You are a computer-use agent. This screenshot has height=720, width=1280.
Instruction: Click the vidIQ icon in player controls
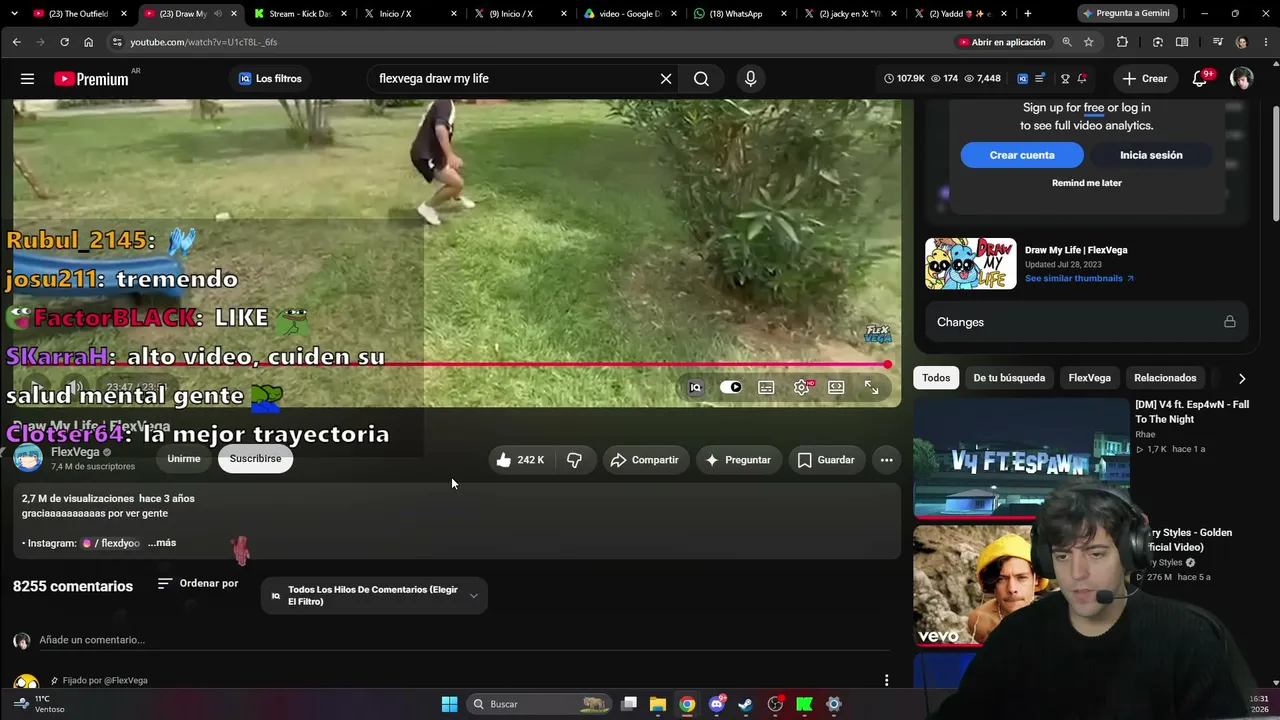click(696, 387)
